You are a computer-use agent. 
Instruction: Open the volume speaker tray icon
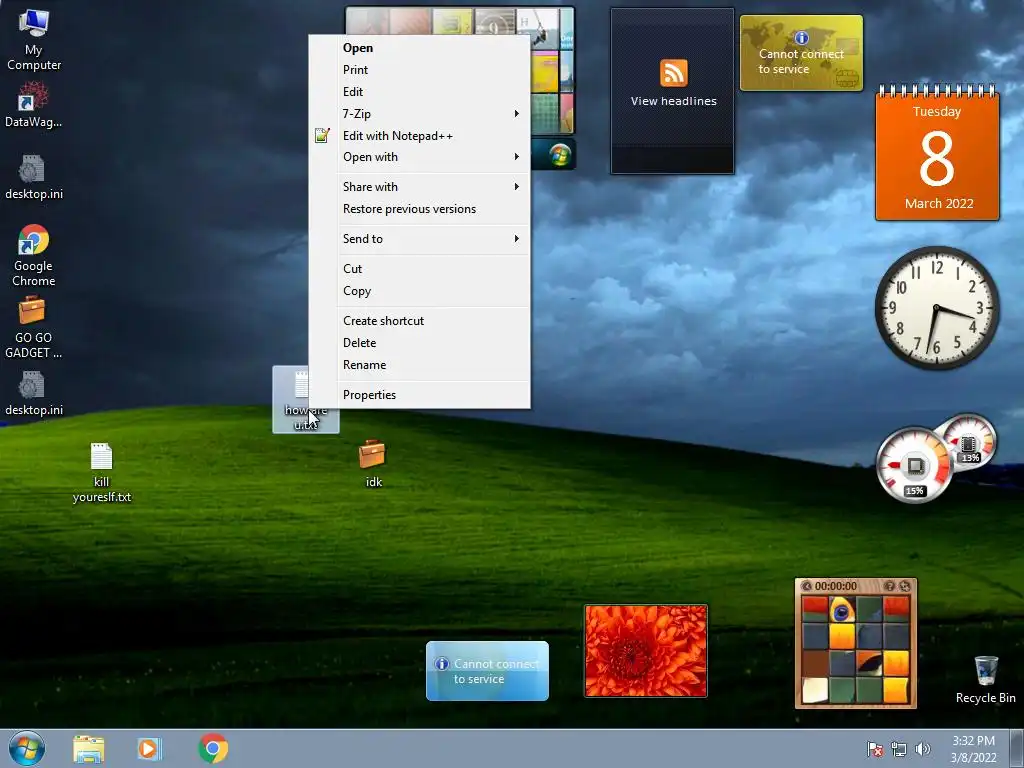[x=922, y=749]
